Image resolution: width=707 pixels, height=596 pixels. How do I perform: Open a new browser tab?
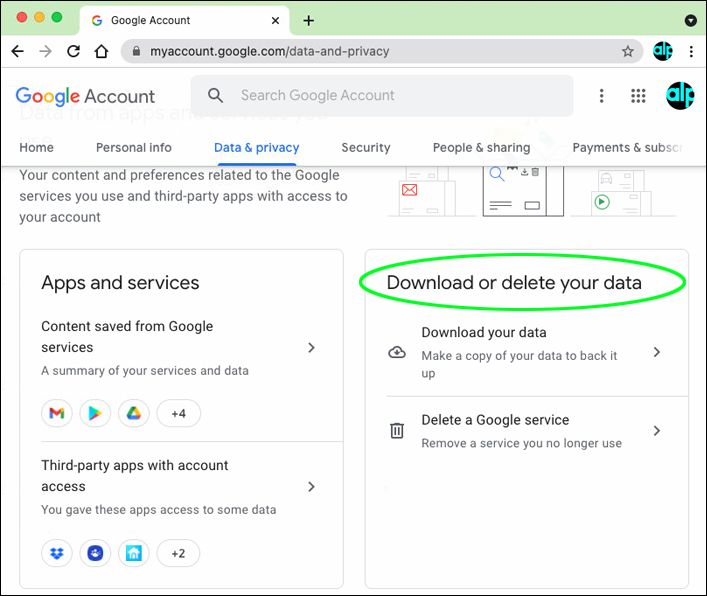tap(308, 20)
